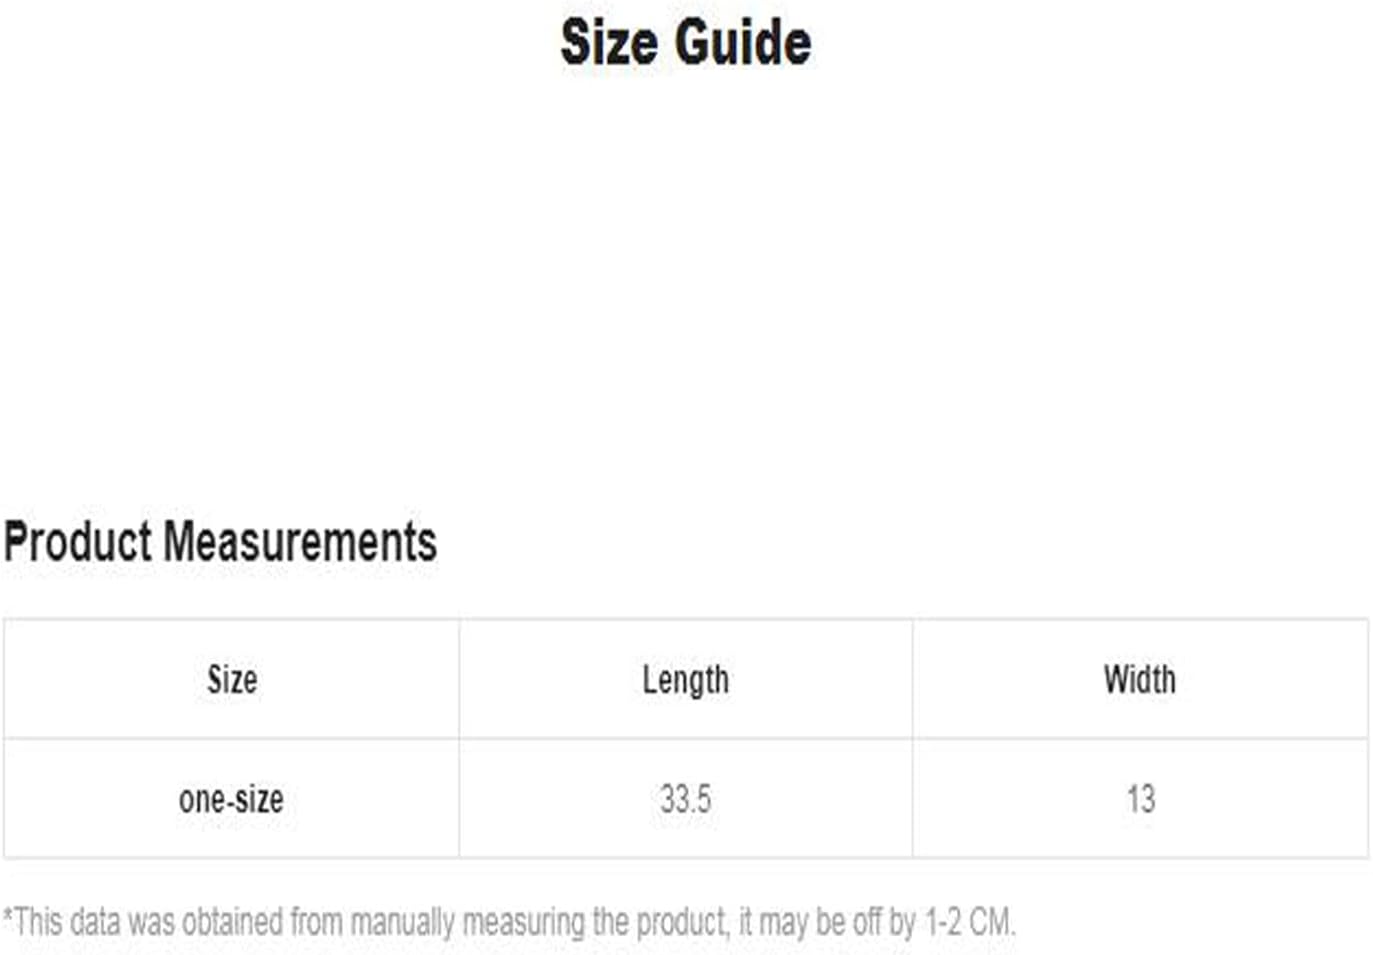The image size is (1373, 955).
Task: Click the measurement disclaimer footnote text
Action: pos(509,921)
